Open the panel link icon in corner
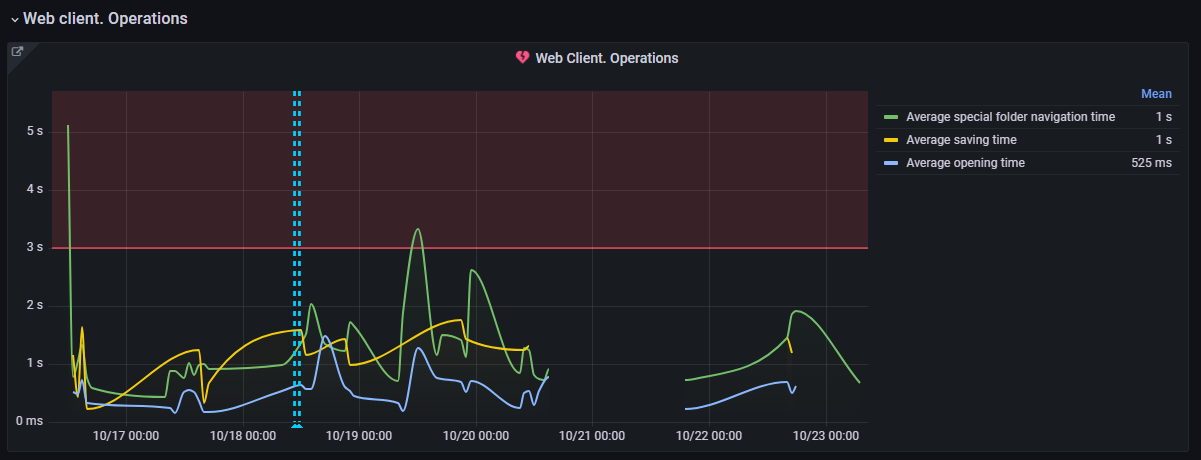This screenshot has width=1201, height=460. click(x=17, y=51)
